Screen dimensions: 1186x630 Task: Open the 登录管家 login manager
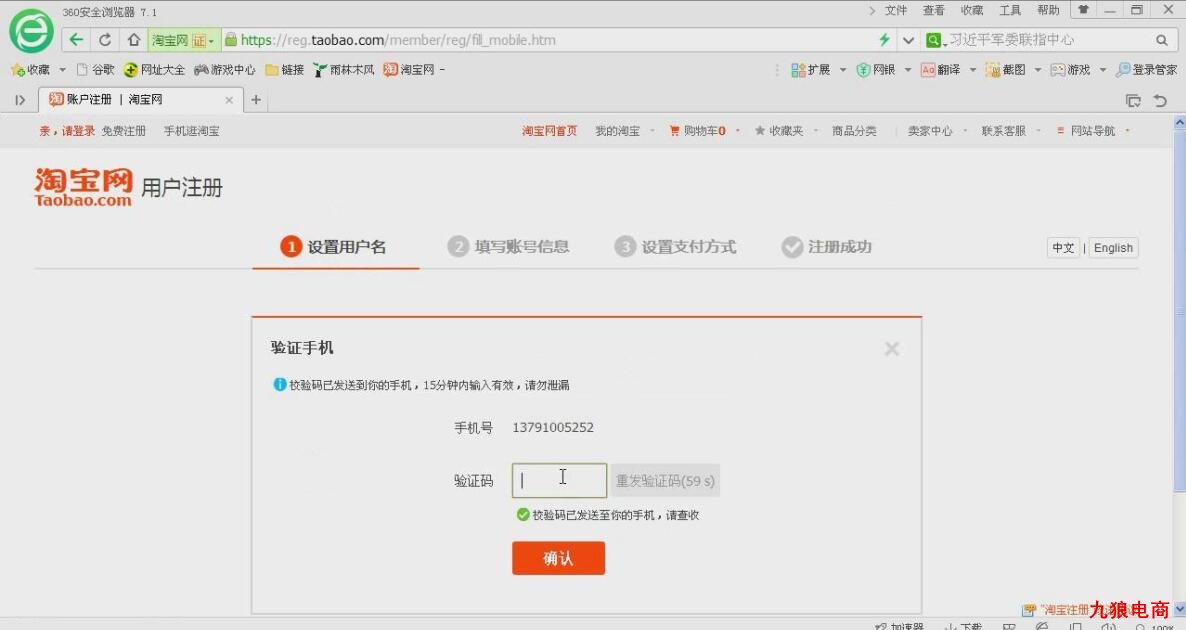tap(1145, 68)
